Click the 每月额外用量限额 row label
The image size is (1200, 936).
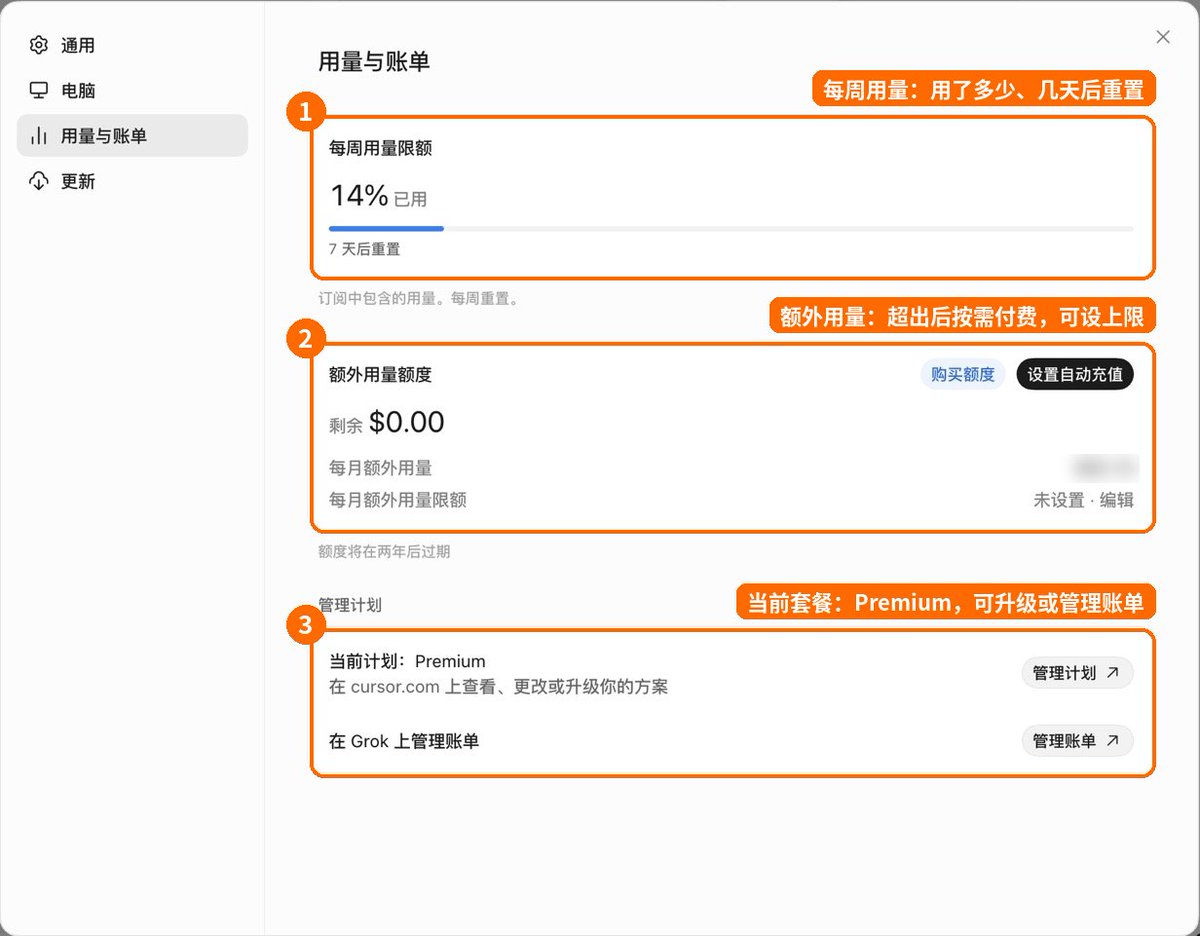397,500
